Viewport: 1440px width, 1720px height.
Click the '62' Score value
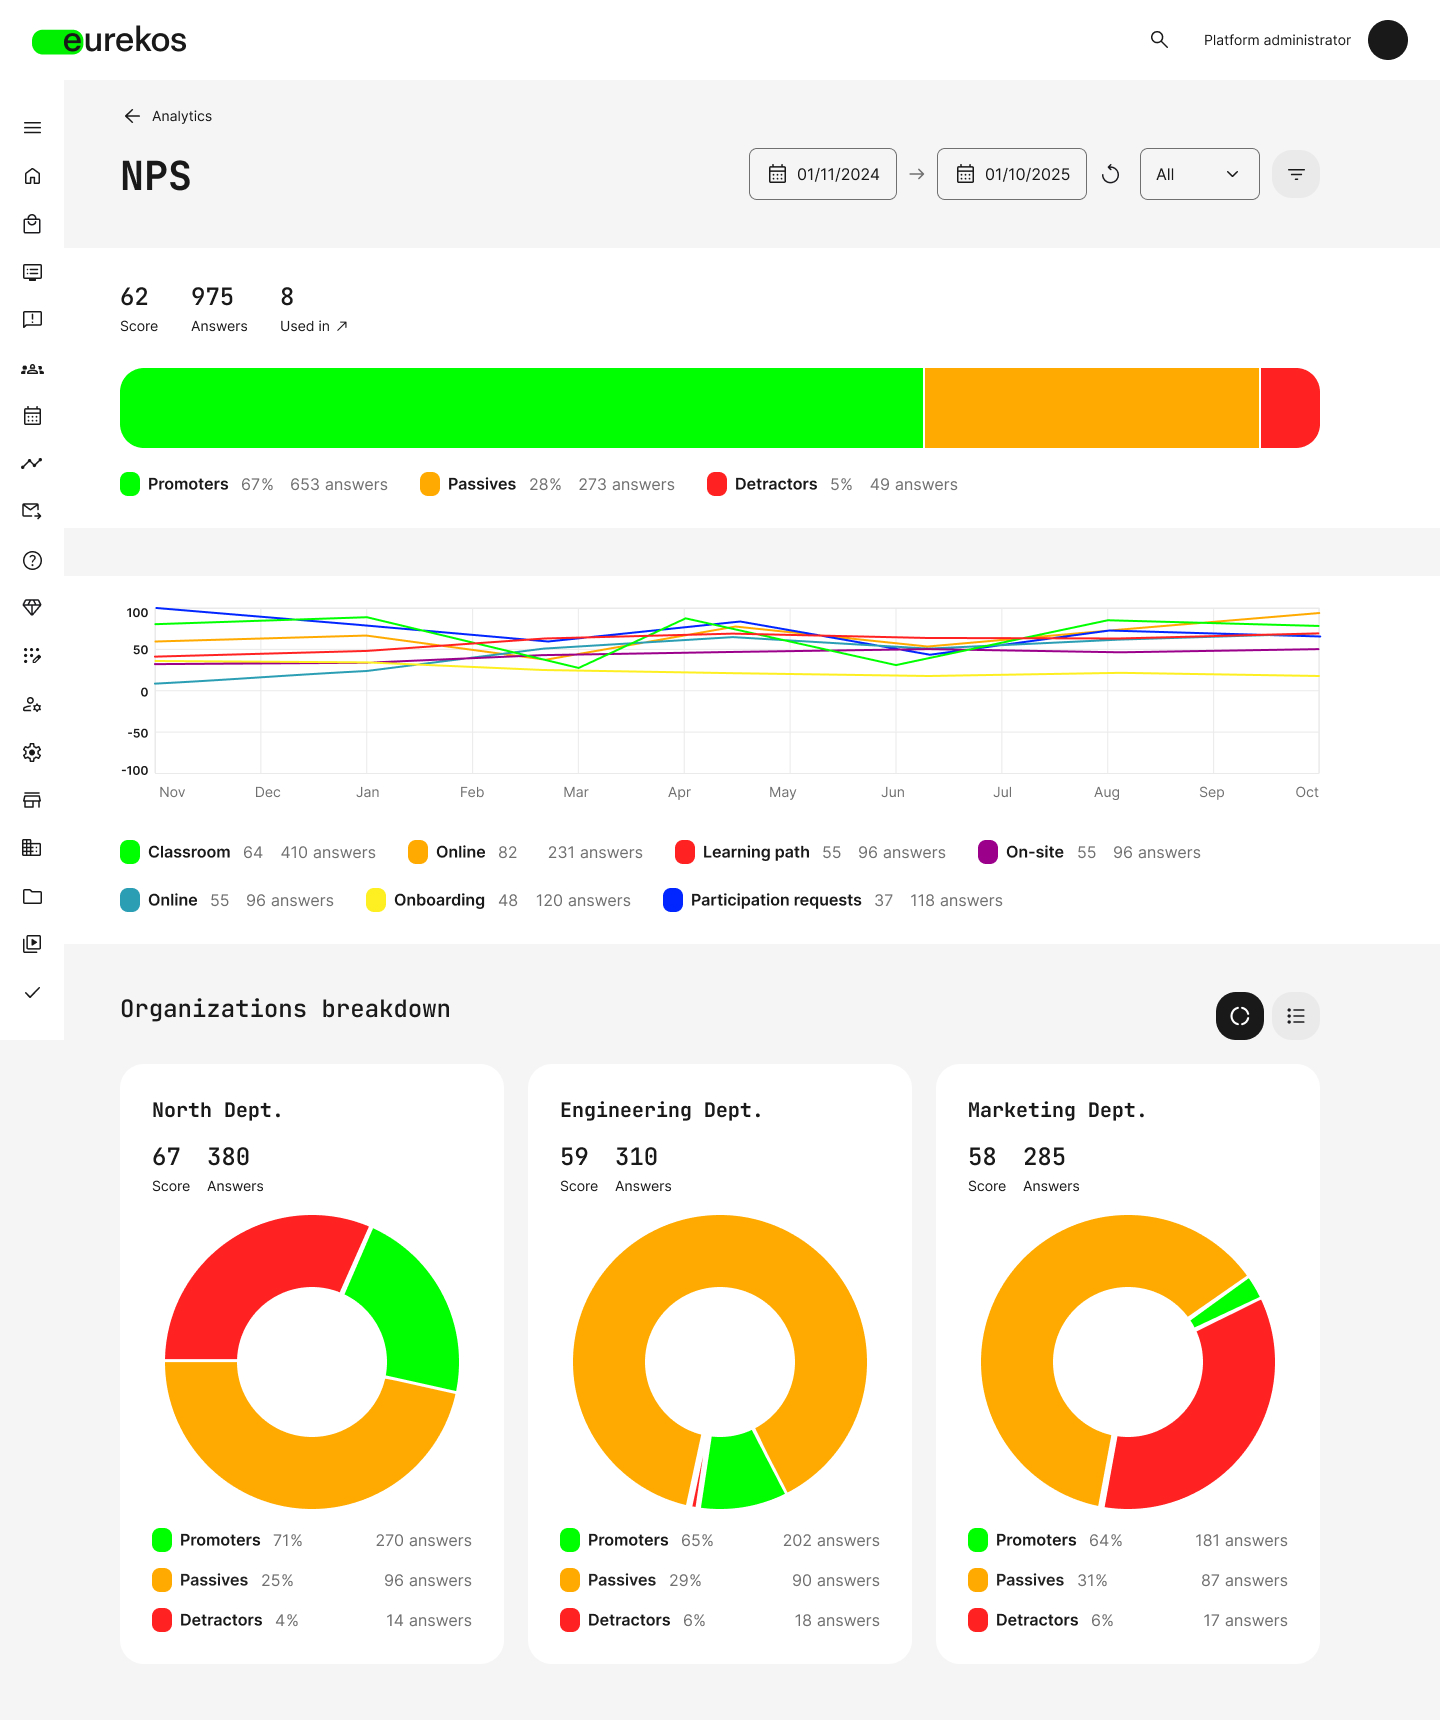coord(134,297)
